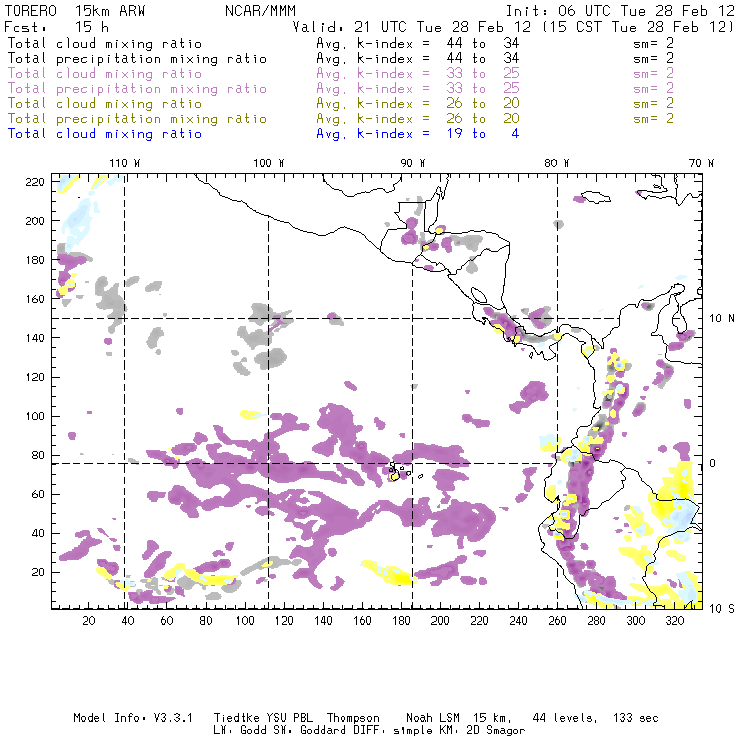This screenshot has width=740, height=740.
Task: Select the "Fcst: 15 h" forecast label
Action: coord(57,27)
